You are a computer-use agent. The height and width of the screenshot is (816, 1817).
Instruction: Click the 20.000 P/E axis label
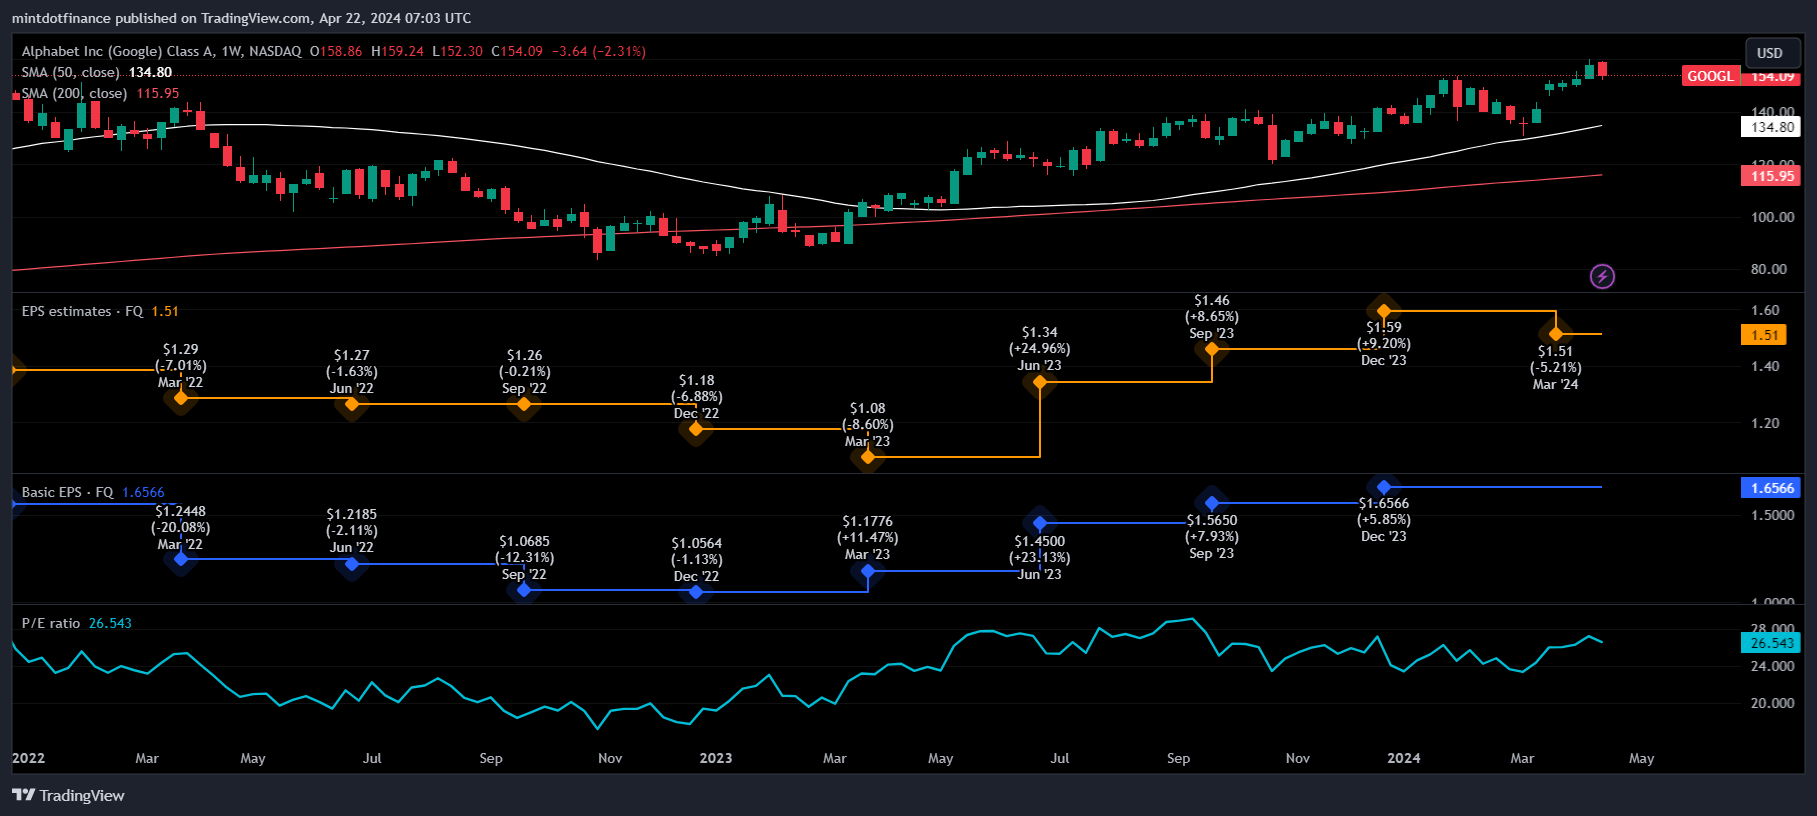1773,703
